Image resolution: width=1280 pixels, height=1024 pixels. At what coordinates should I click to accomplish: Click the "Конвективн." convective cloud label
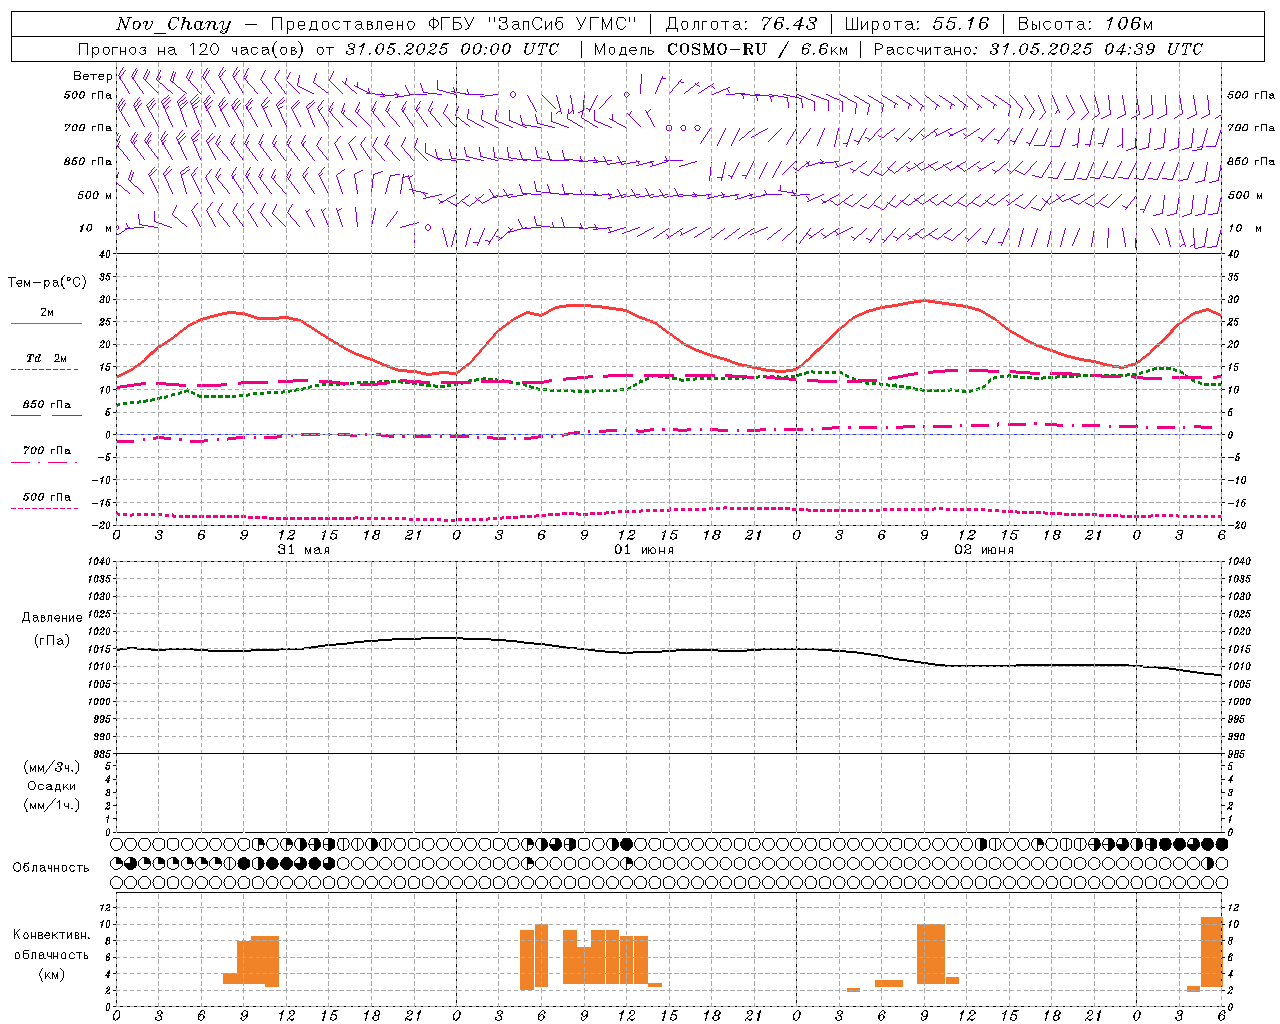coord(52,935)
